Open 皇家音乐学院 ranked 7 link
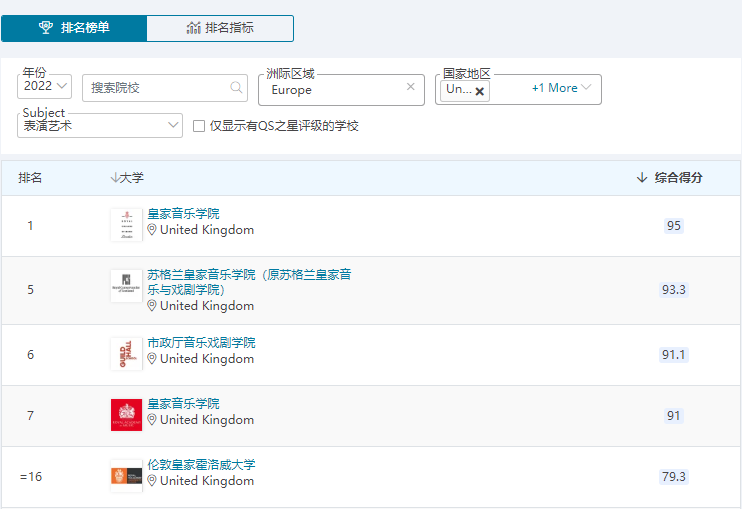Image resolution: width=742 pixels, height=509 pixels. 183,404
